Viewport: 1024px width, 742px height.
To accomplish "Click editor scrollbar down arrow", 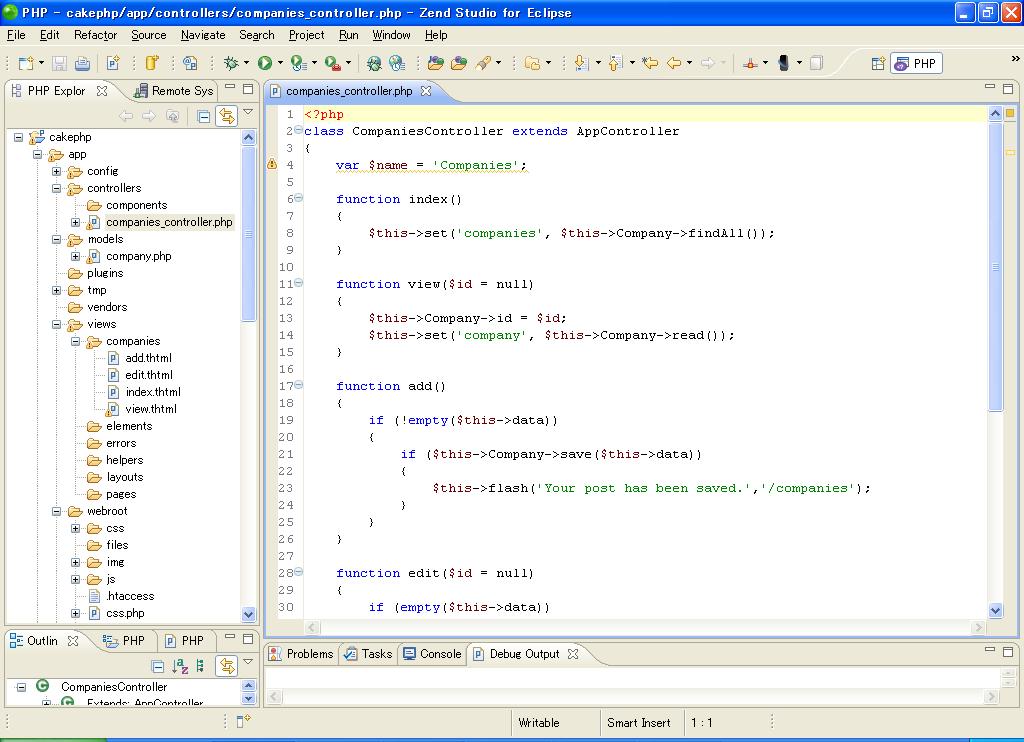I will point(995,611).
